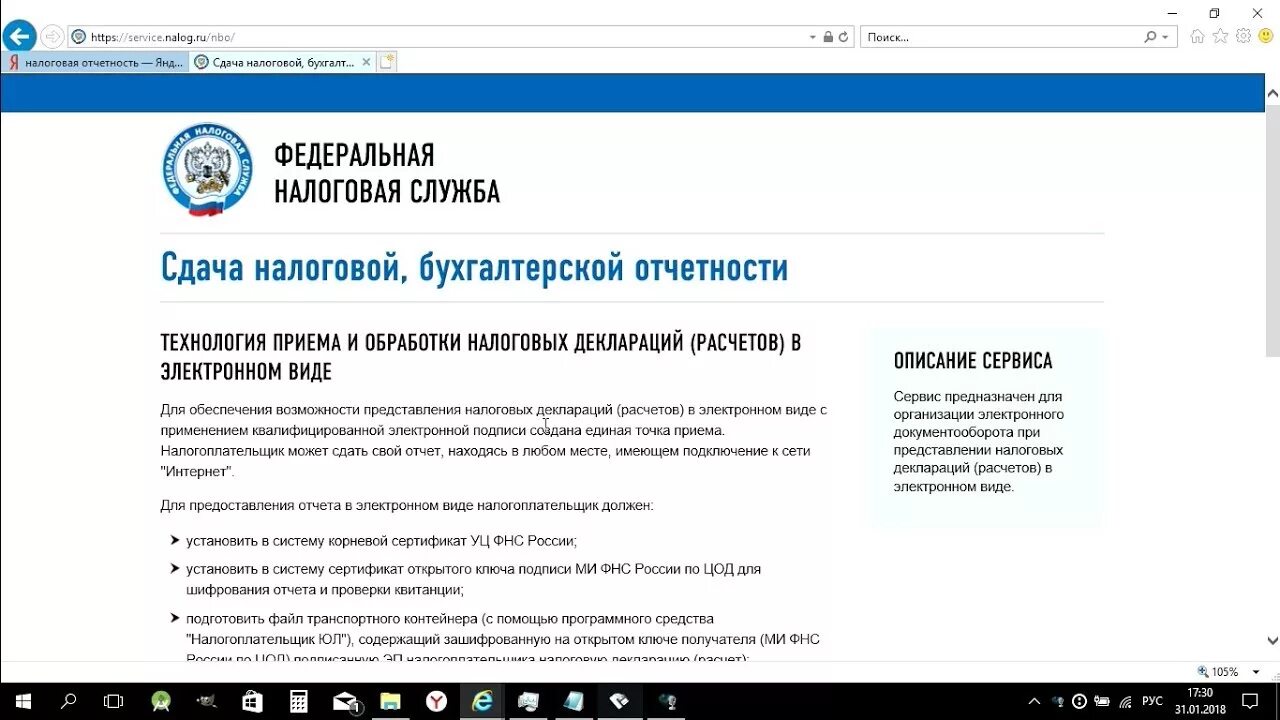Open the taskbar clock showing 17:30

coord(1200,701)
